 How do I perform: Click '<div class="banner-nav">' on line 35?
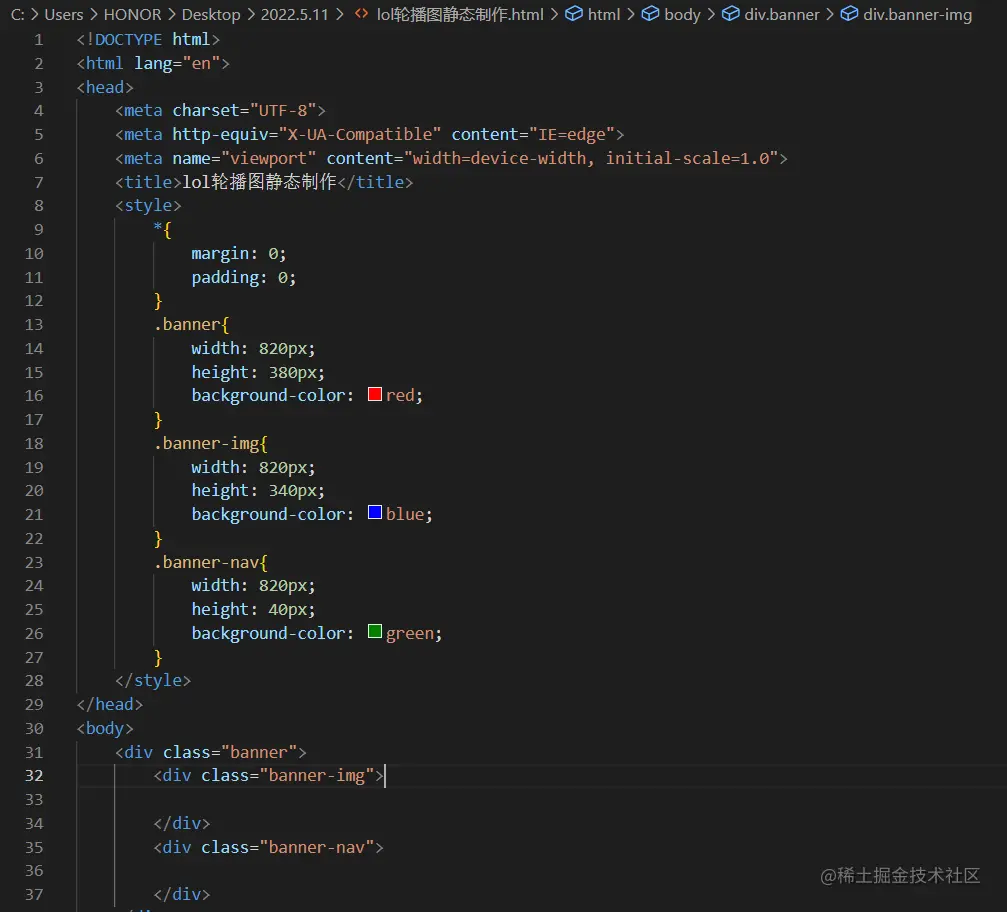[x=268, y=848]
